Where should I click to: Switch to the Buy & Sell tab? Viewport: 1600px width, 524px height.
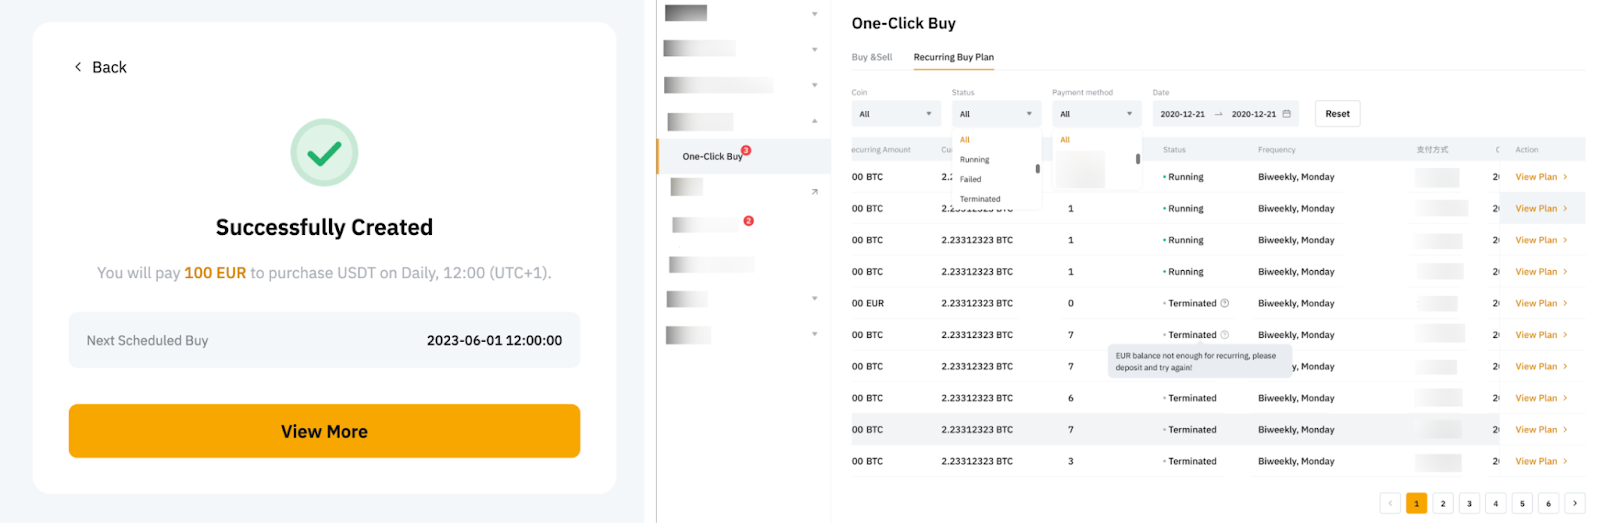[872, 57]
